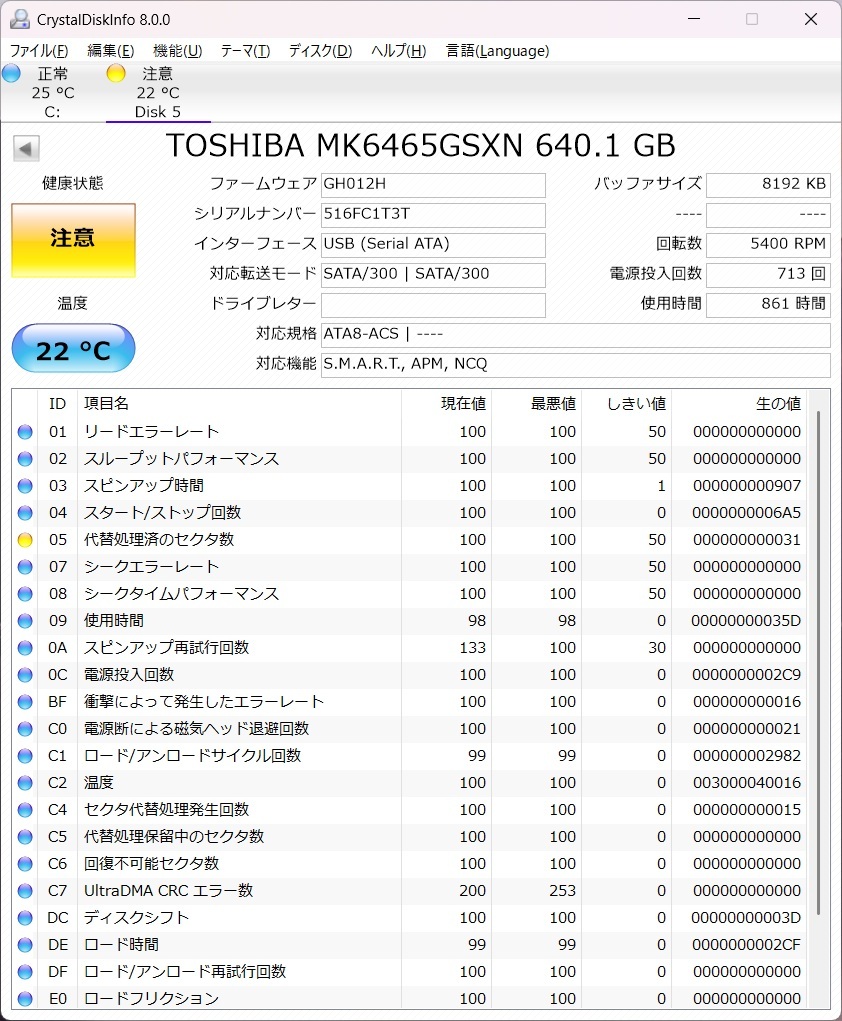Open the 編集(E) menu
Image resolution: width=842 pixels, height=1021 pixels.
pyautogui.click(x=111, y=51)
